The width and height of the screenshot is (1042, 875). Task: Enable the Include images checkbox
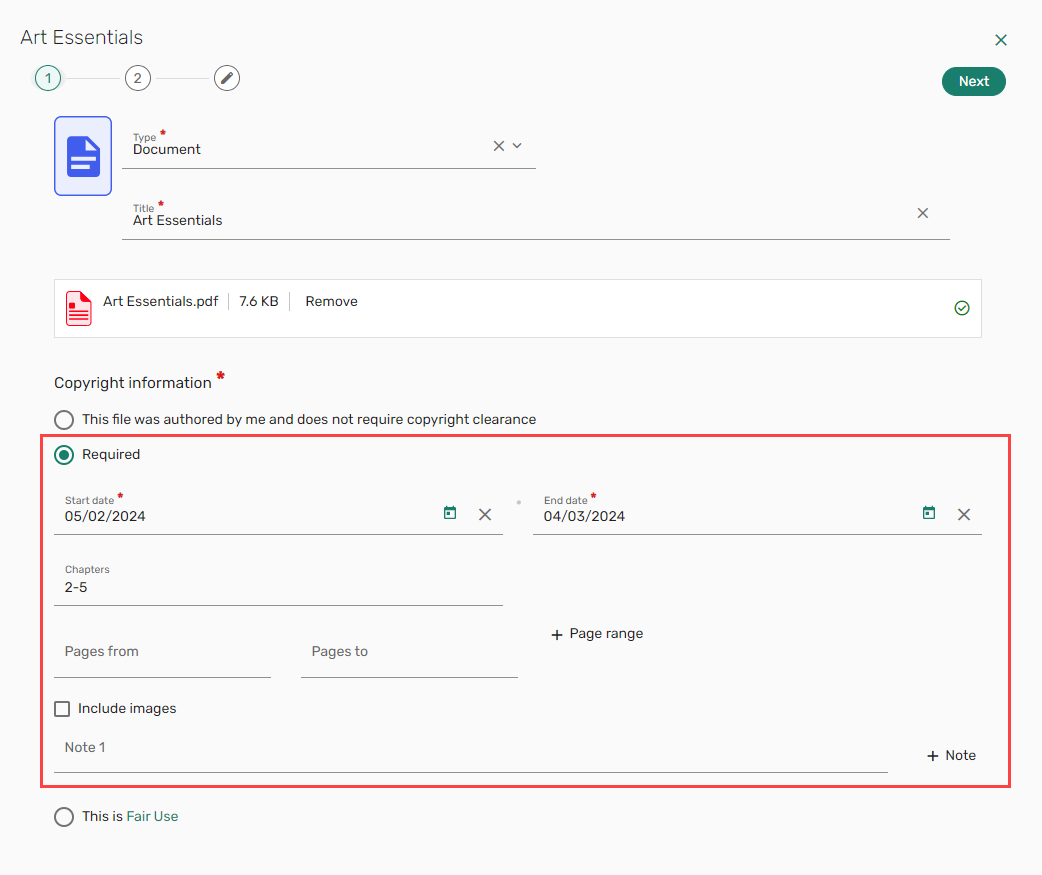62,709
